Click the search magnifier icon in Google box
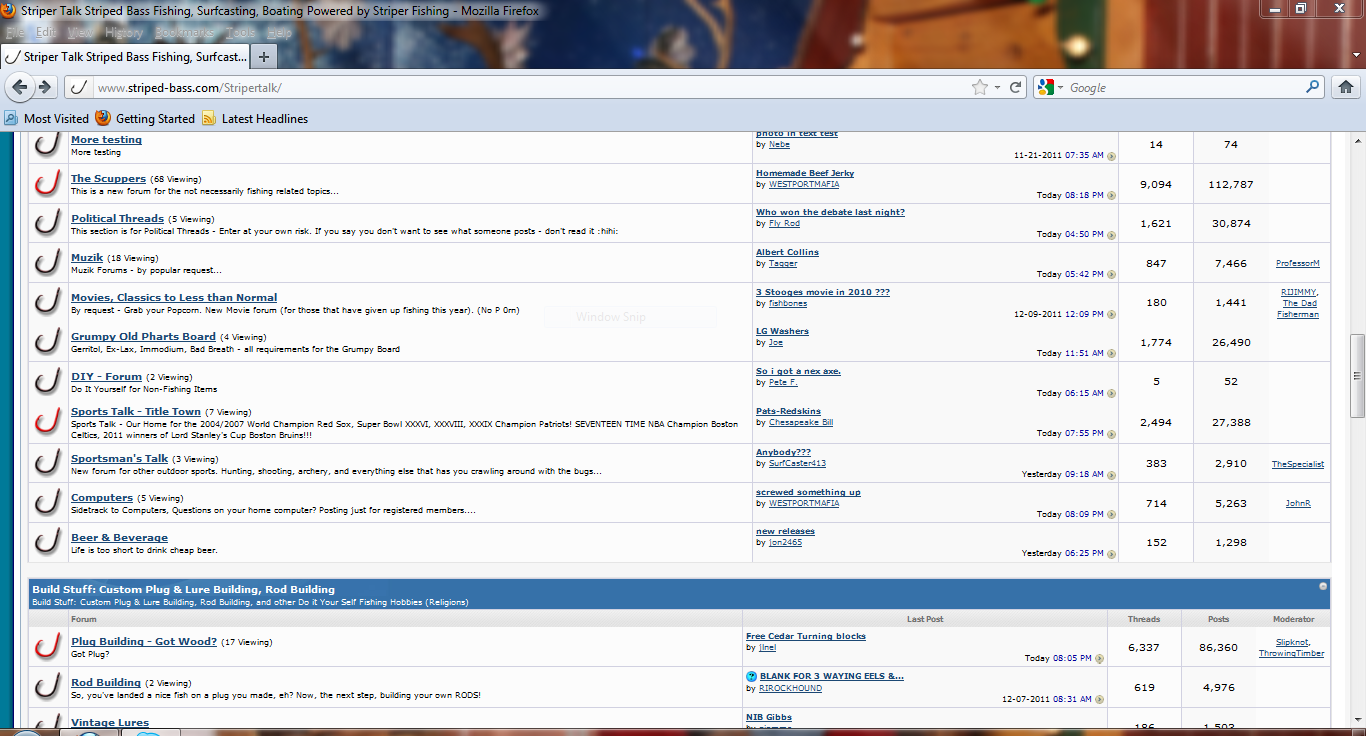 tap(1314, 87)
